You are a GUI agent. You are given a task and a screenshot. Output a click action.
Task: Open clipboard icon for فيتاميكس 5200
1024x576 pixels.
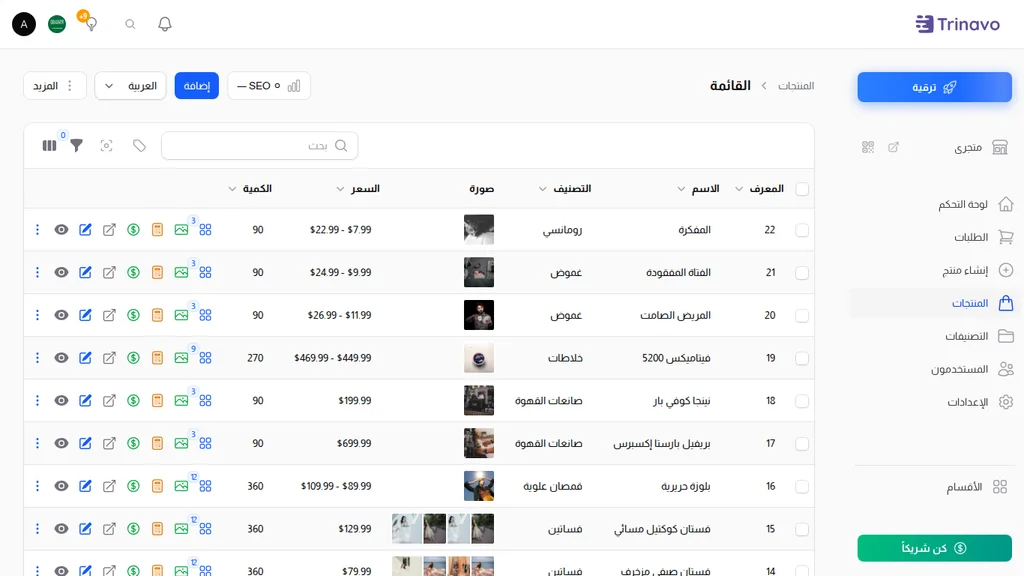tap(157, 358)
